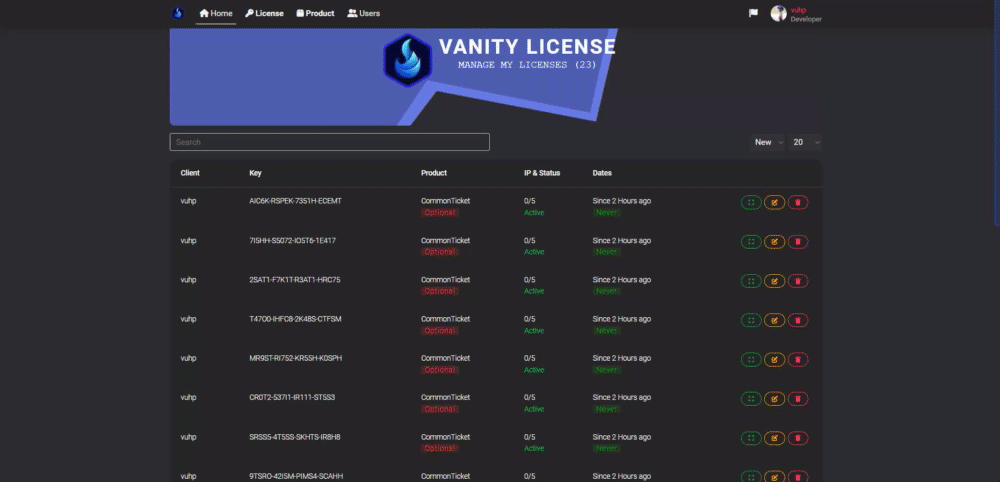The width and height of the screenshot is (1000, 482).
Task: Click the green view icon for key SRSS5-4T5SS
Action: click(751, 439)
